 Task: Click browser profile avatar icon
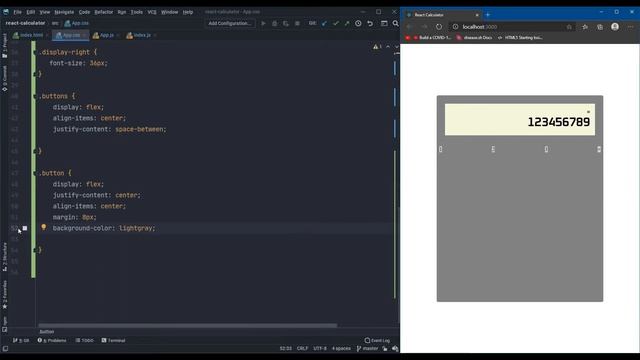coord(615,27)
